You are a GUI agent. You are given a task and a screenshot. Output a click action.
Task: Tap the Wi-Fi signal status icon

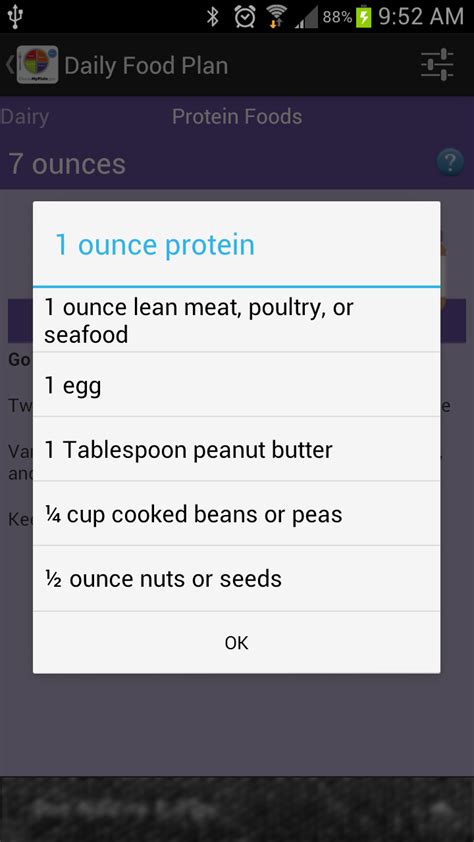(277, 17)
